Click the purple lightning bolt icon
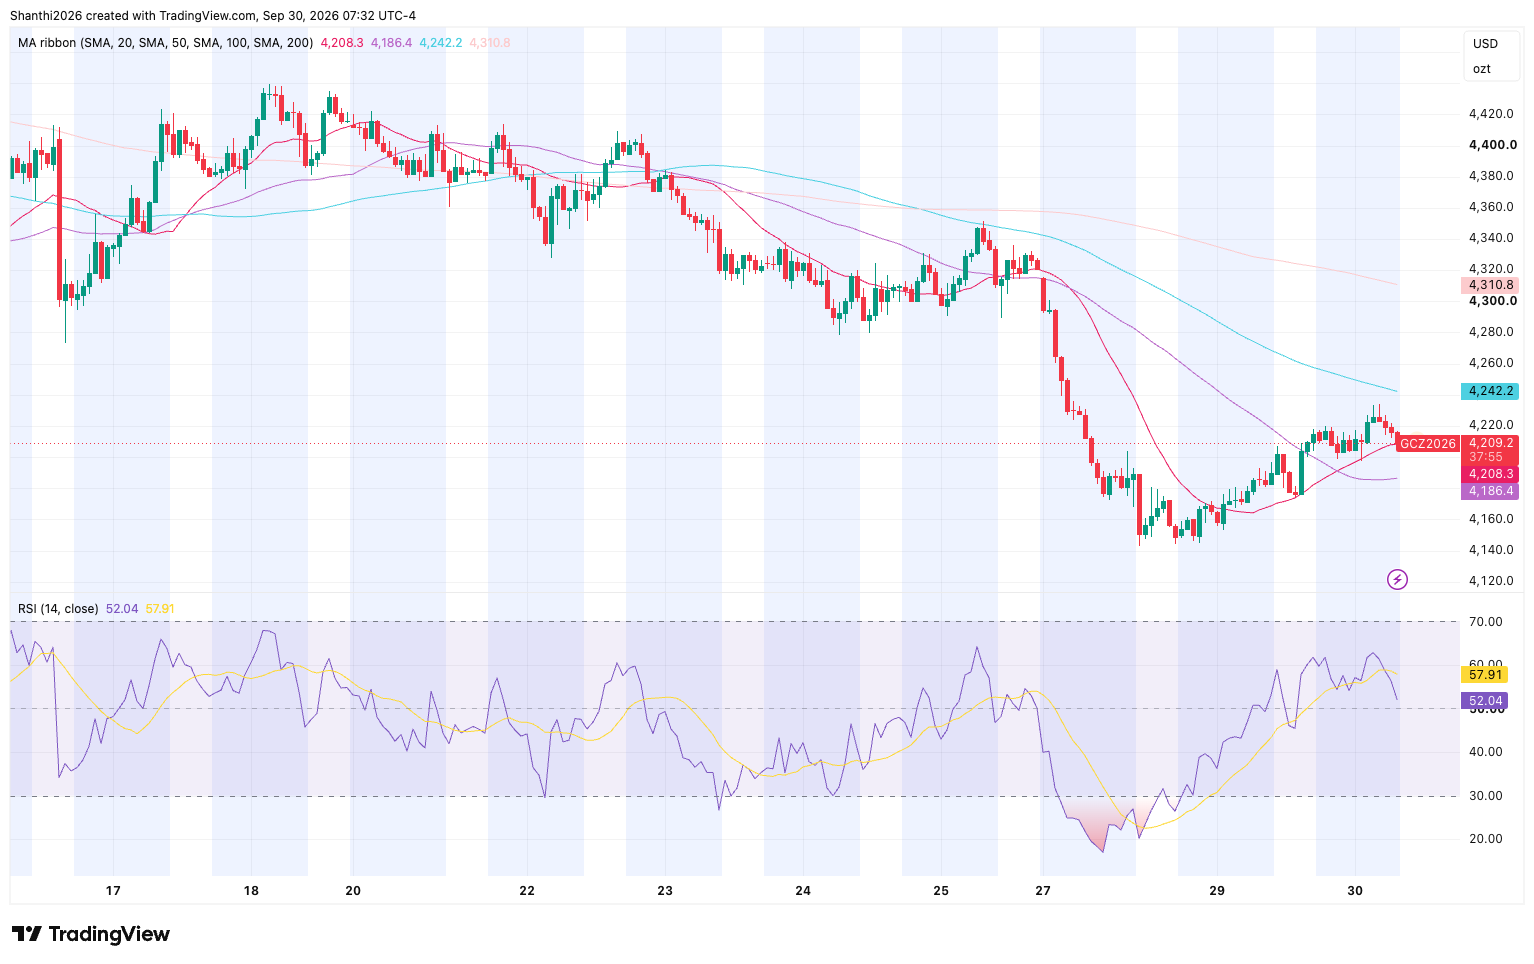Screen dimensions: 1534x964 tap(1397, 579)
